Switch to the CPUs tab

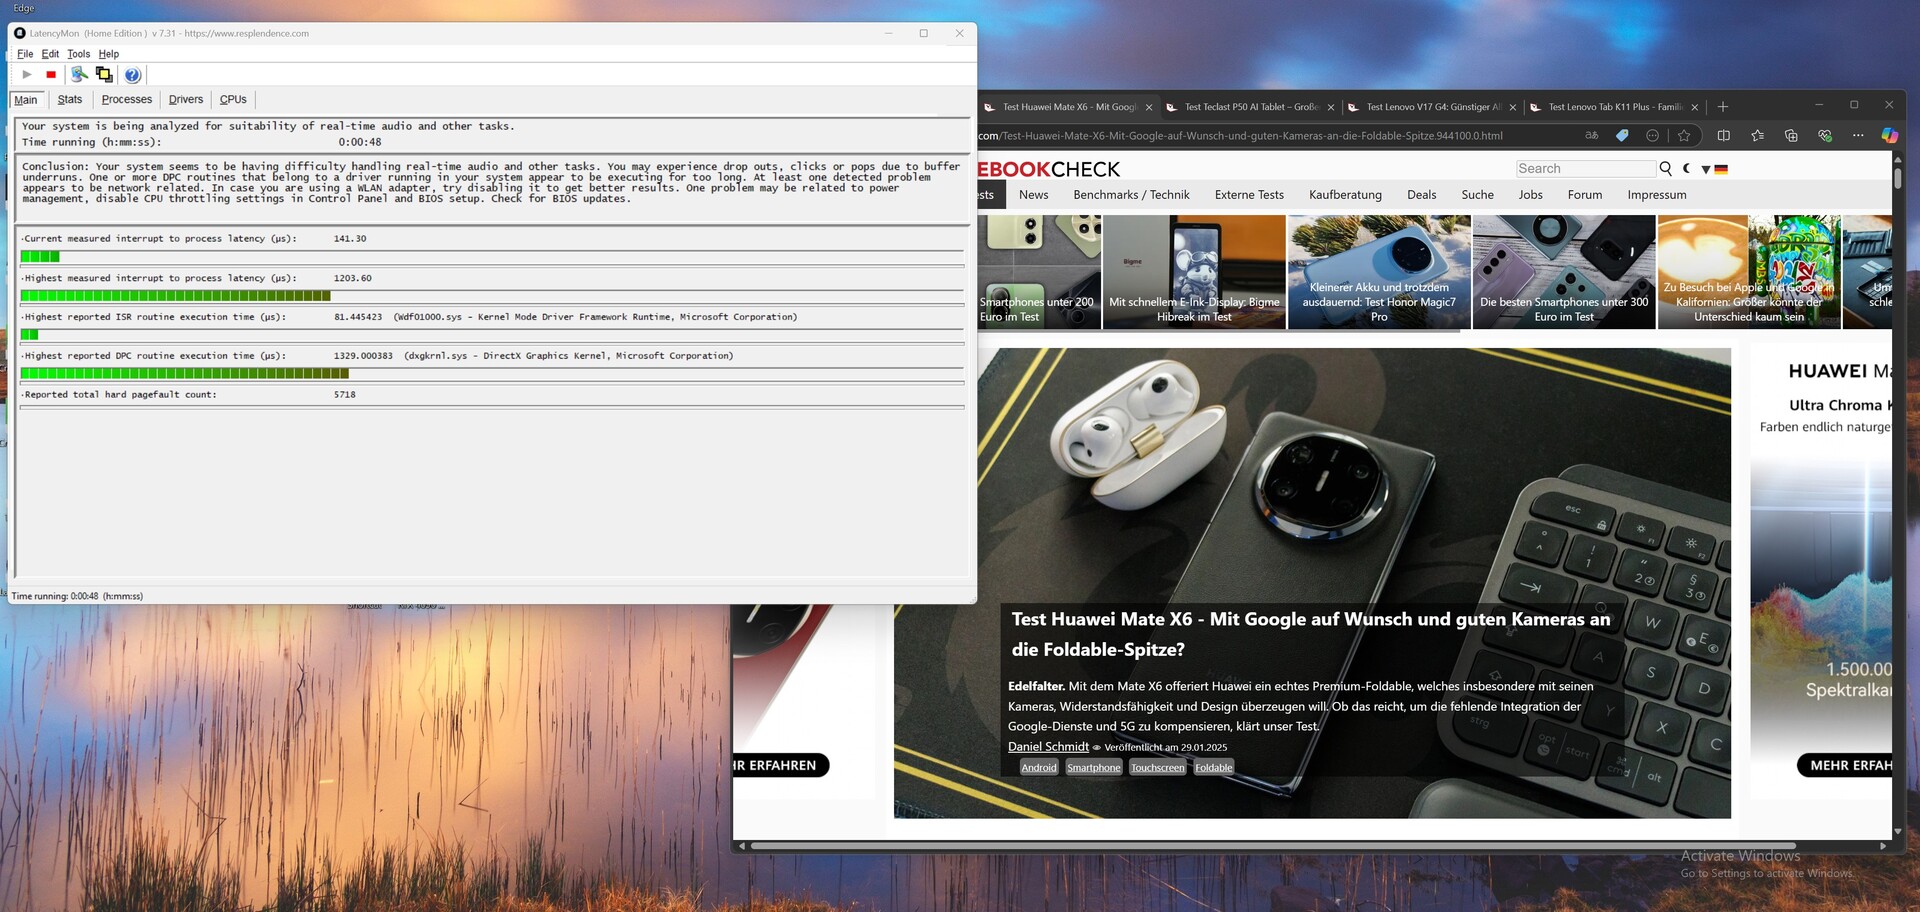tap(233, 100)
